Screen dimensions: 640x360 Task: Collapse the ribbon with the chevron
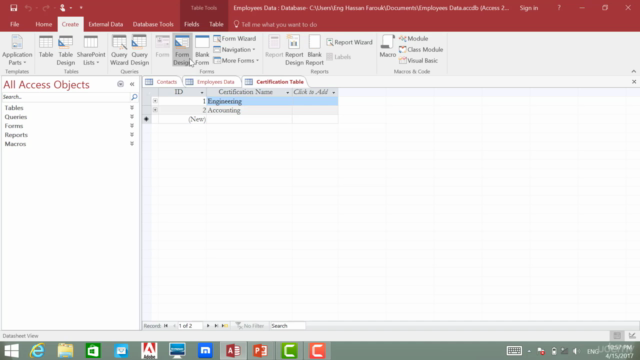tap(633, 71)
